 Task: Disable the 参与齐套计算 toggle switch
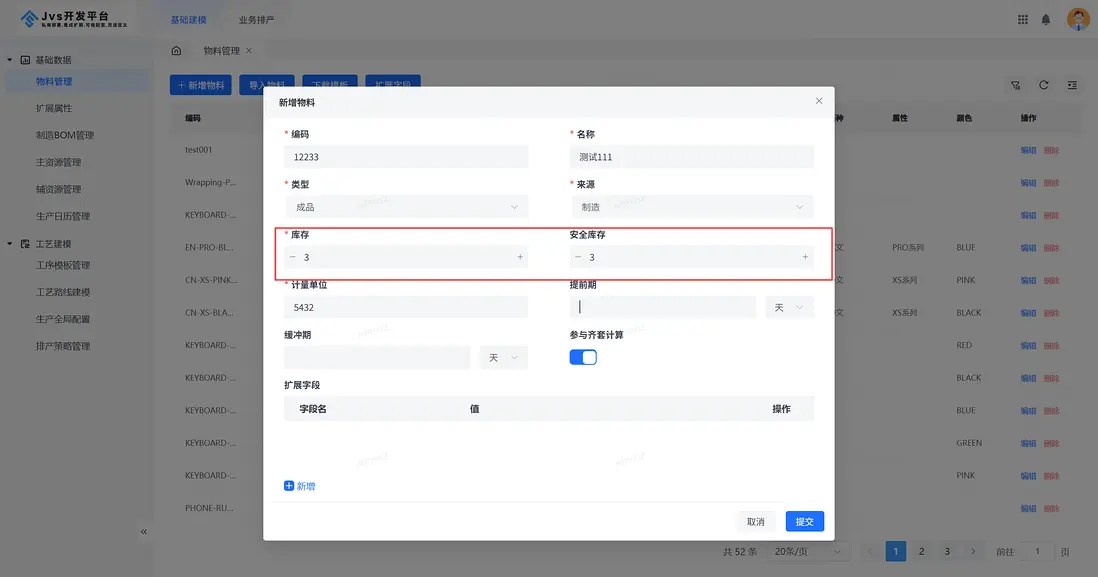[x=583, y=356]
